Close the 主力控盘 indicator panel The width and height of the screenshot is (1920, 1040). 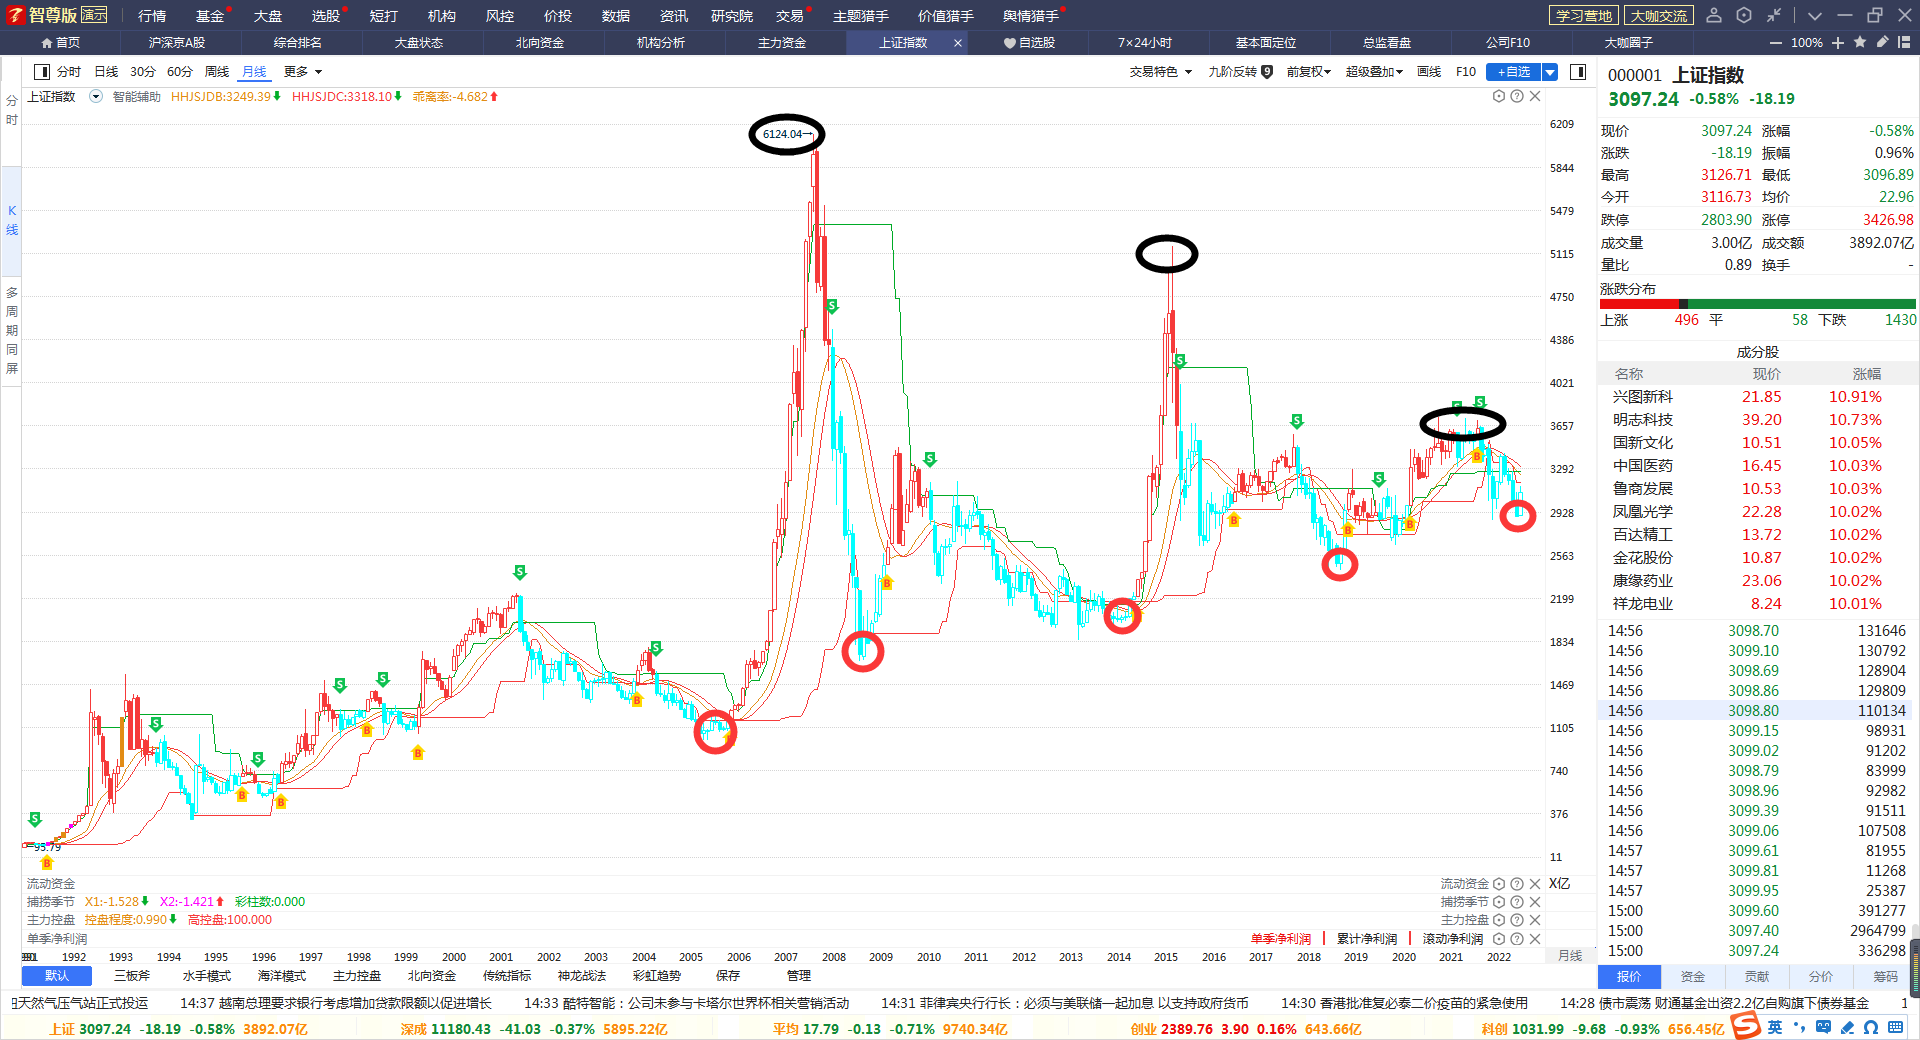click(x=1535, y=920)
